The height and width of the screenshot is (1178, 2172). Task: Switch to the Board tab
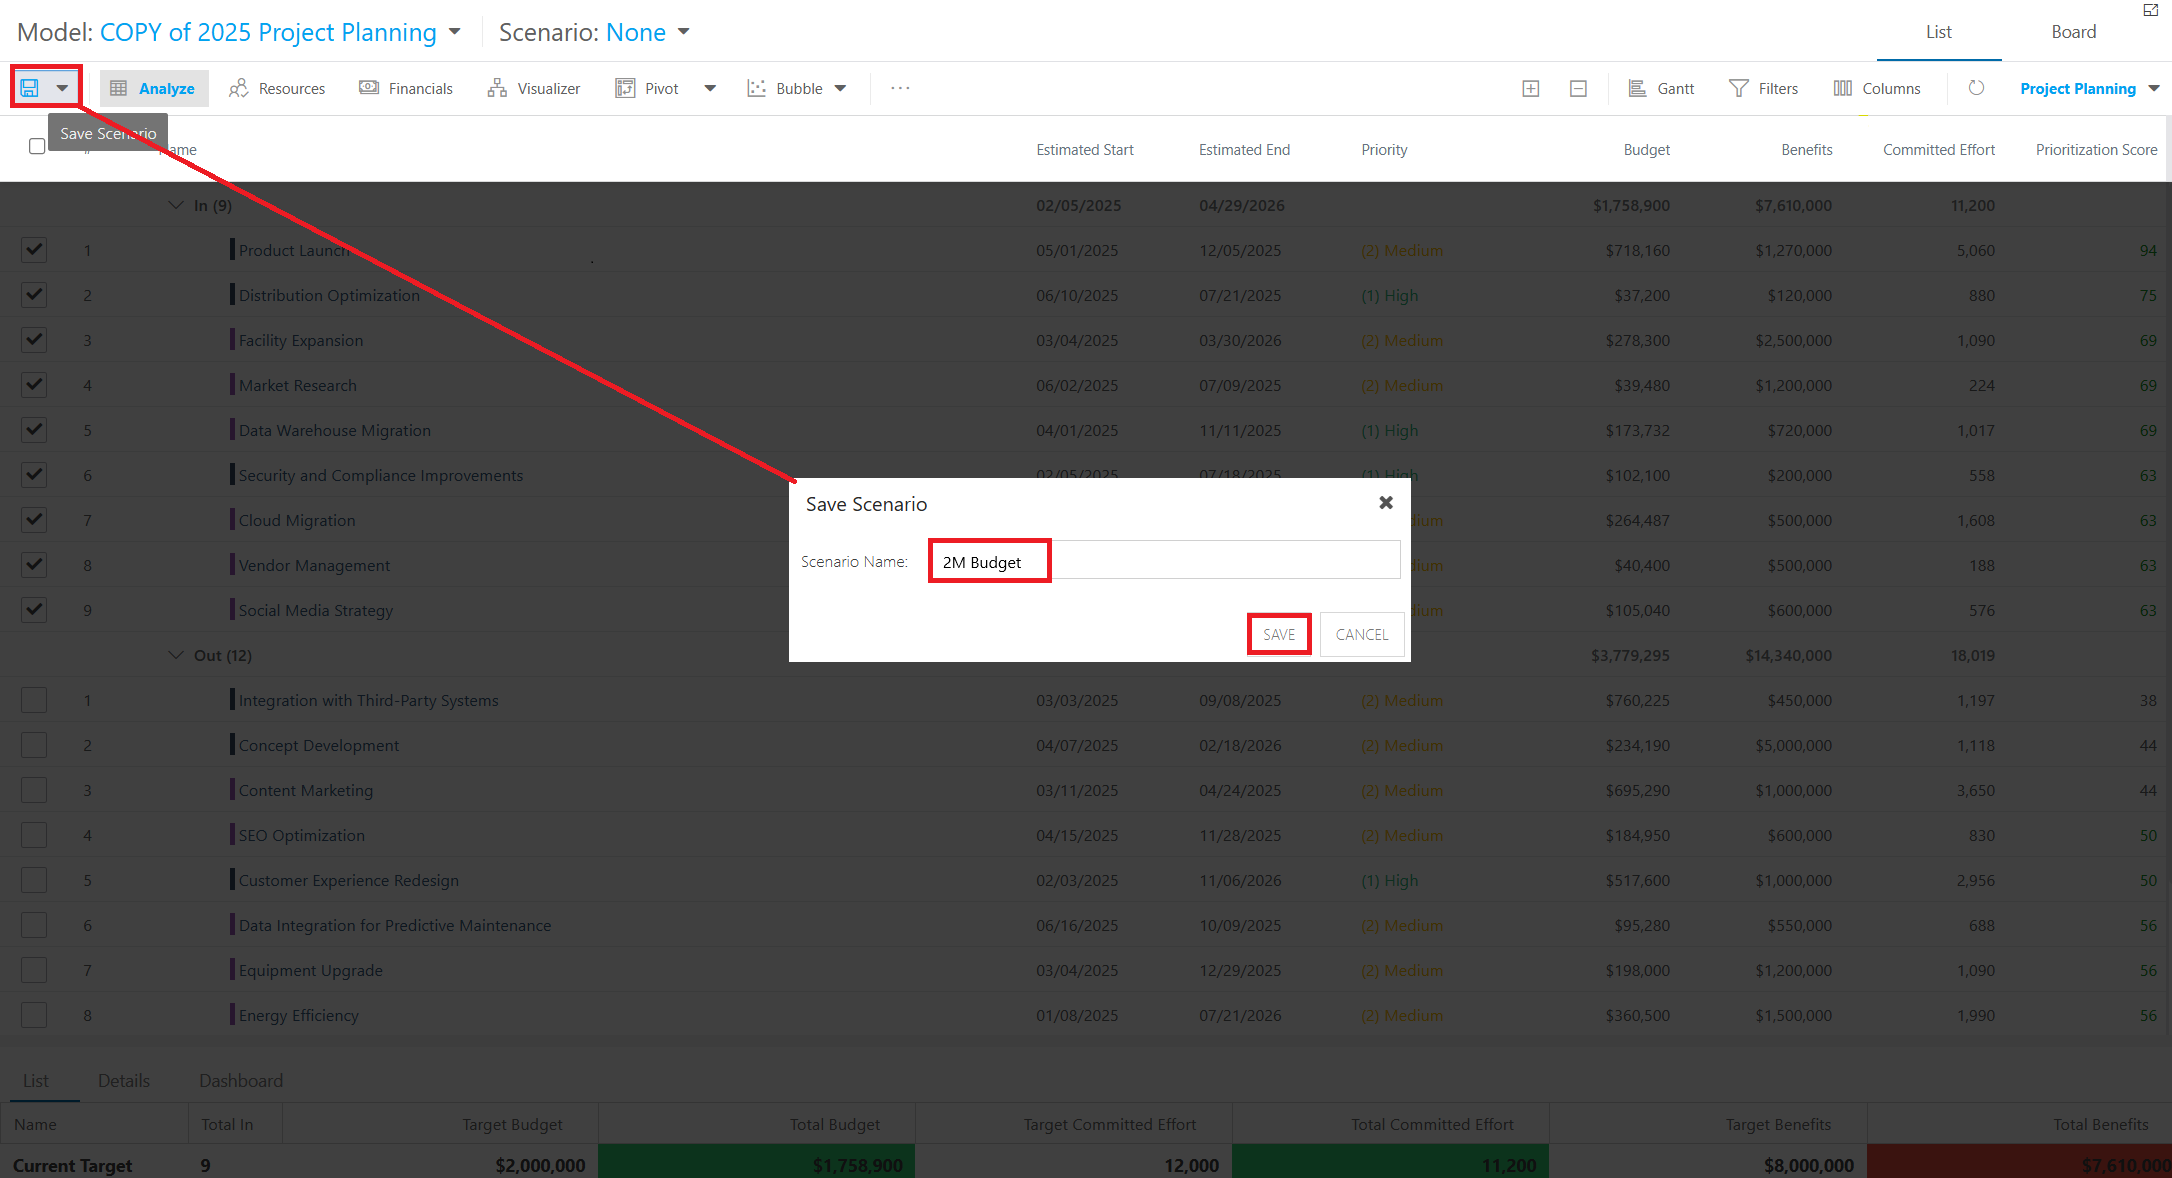point(2073,32)
